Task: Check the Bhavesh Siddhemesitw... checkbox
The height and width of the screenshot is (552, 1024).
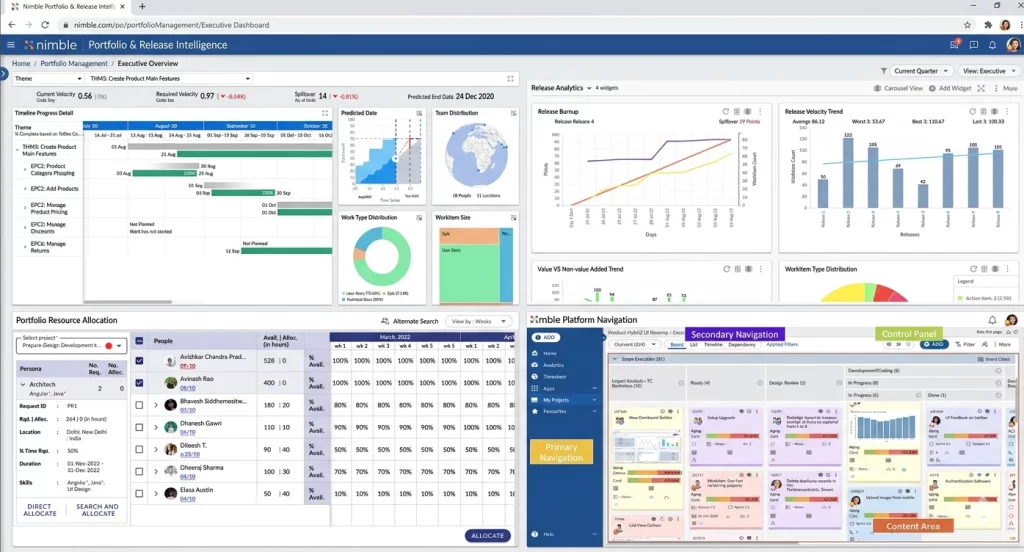Action: point(139,405)
